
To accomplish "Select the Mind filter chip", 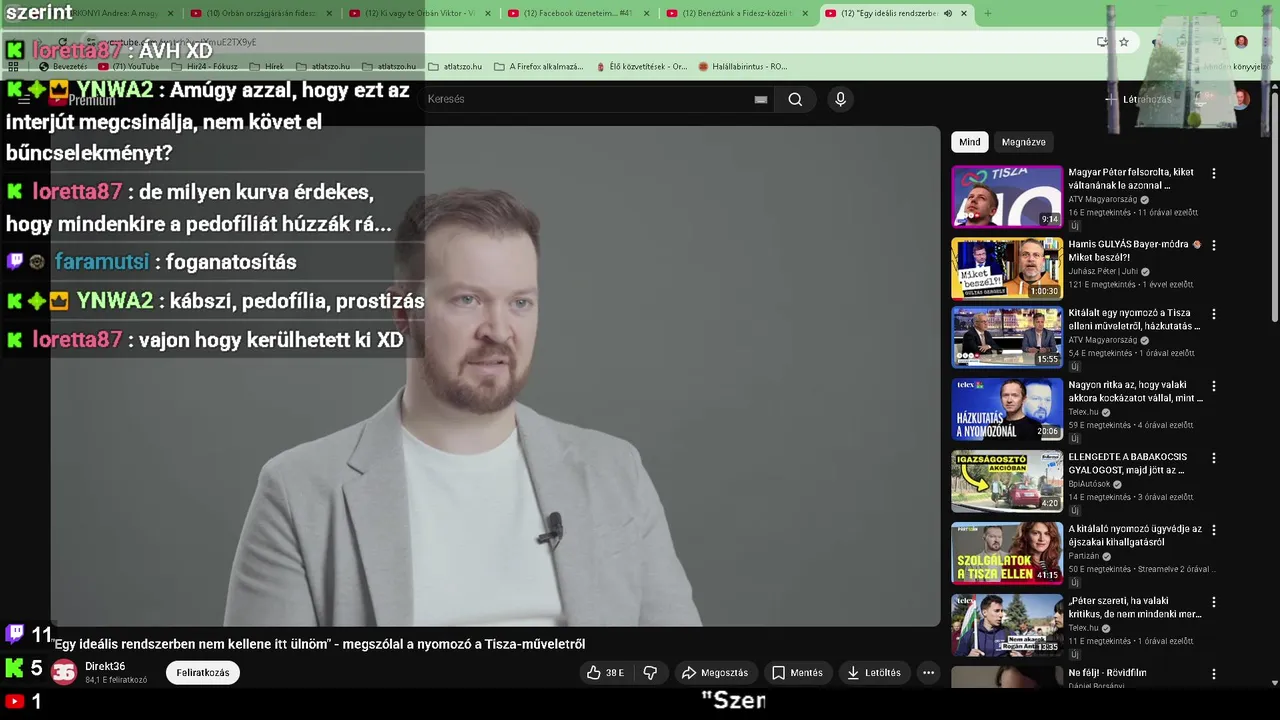I will coord(970,142).
